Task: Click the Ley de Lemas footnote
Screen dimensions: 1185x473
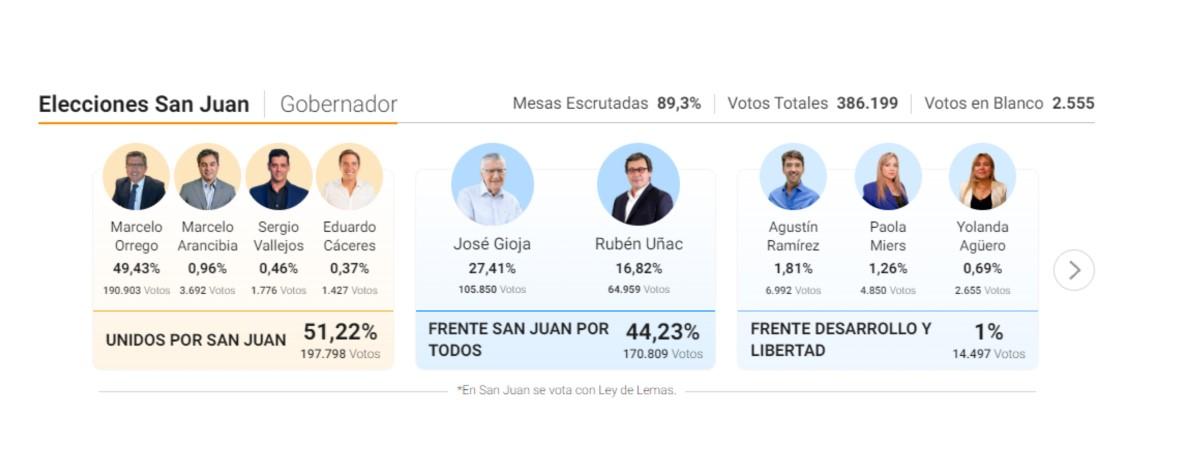Action: point(567,390)
